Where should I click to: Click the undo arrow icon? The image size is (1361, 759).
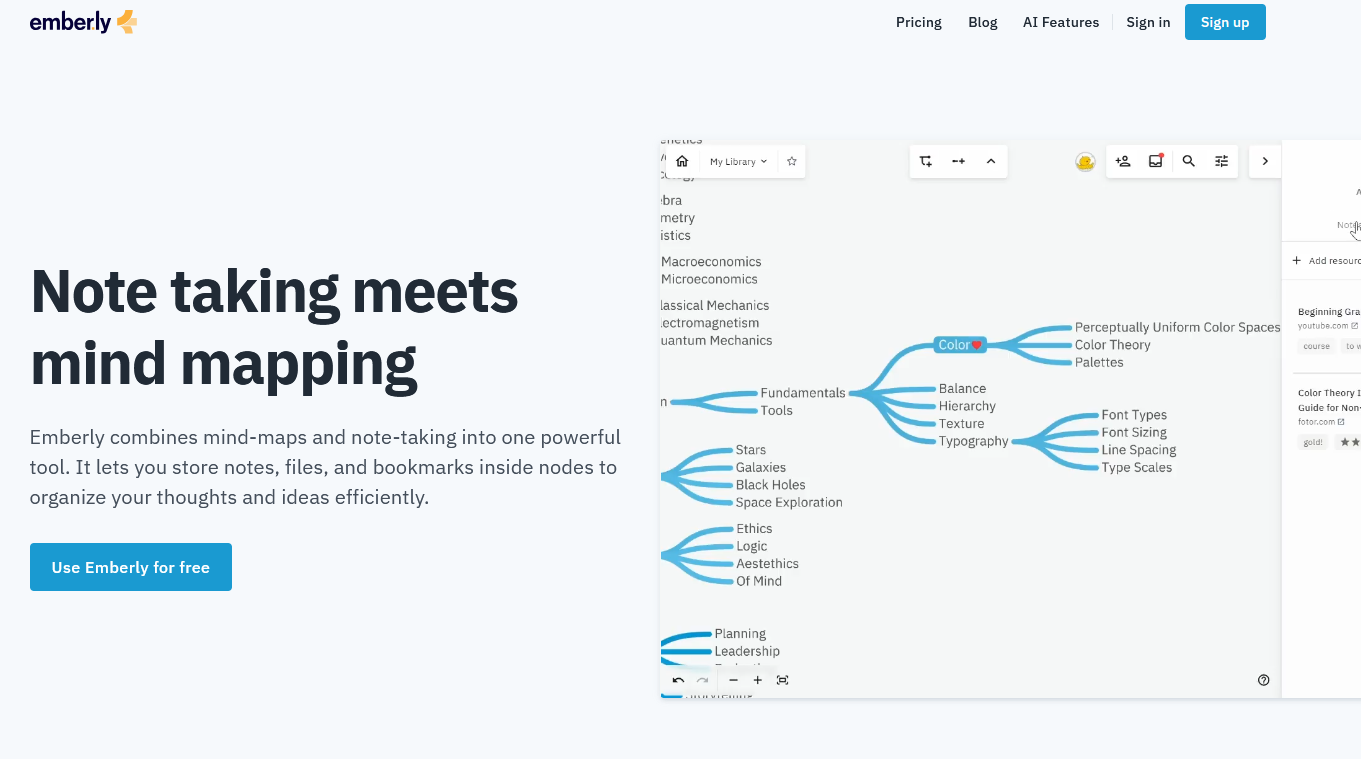pos(678,680)
